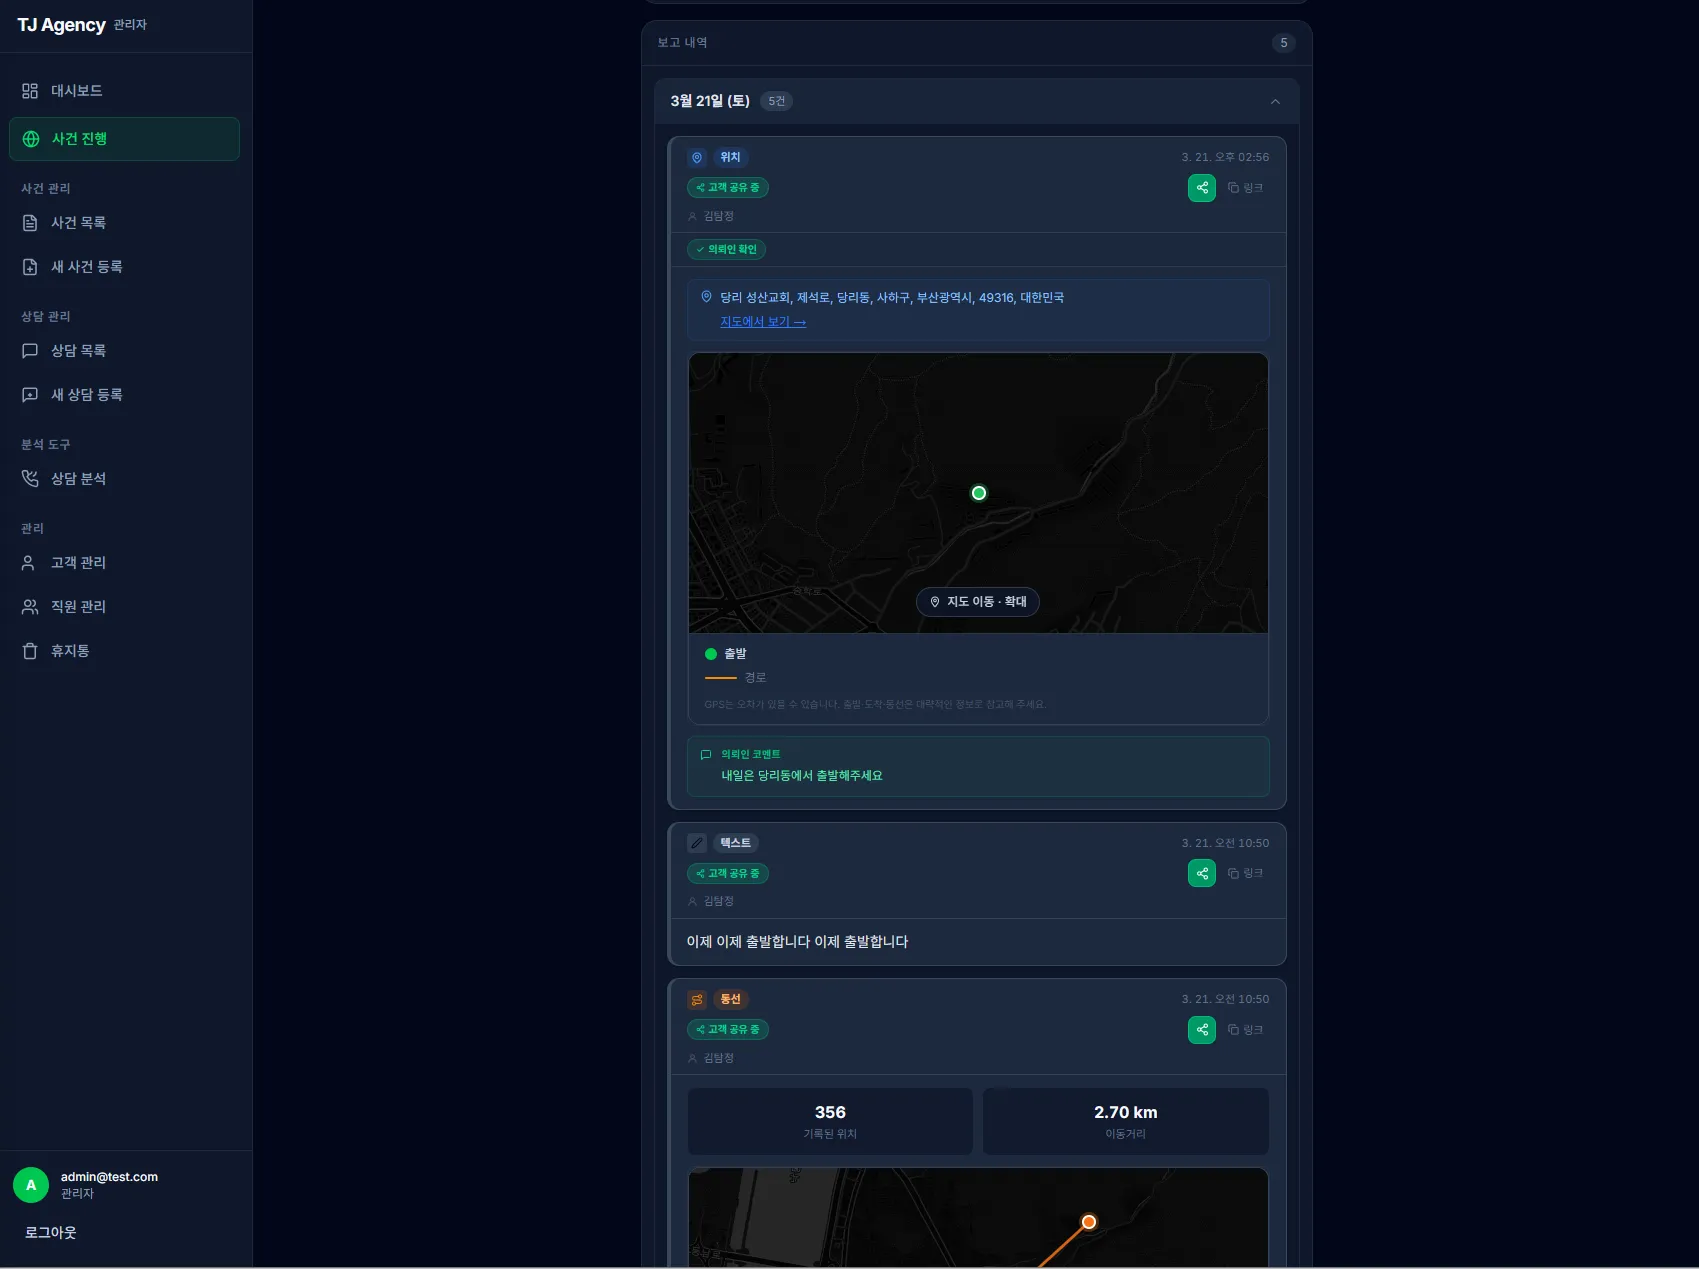Click the 사건 목록 document icon
This screenshot has height=1269, width=1699.
pyautogui.click(x=30, y=223)
